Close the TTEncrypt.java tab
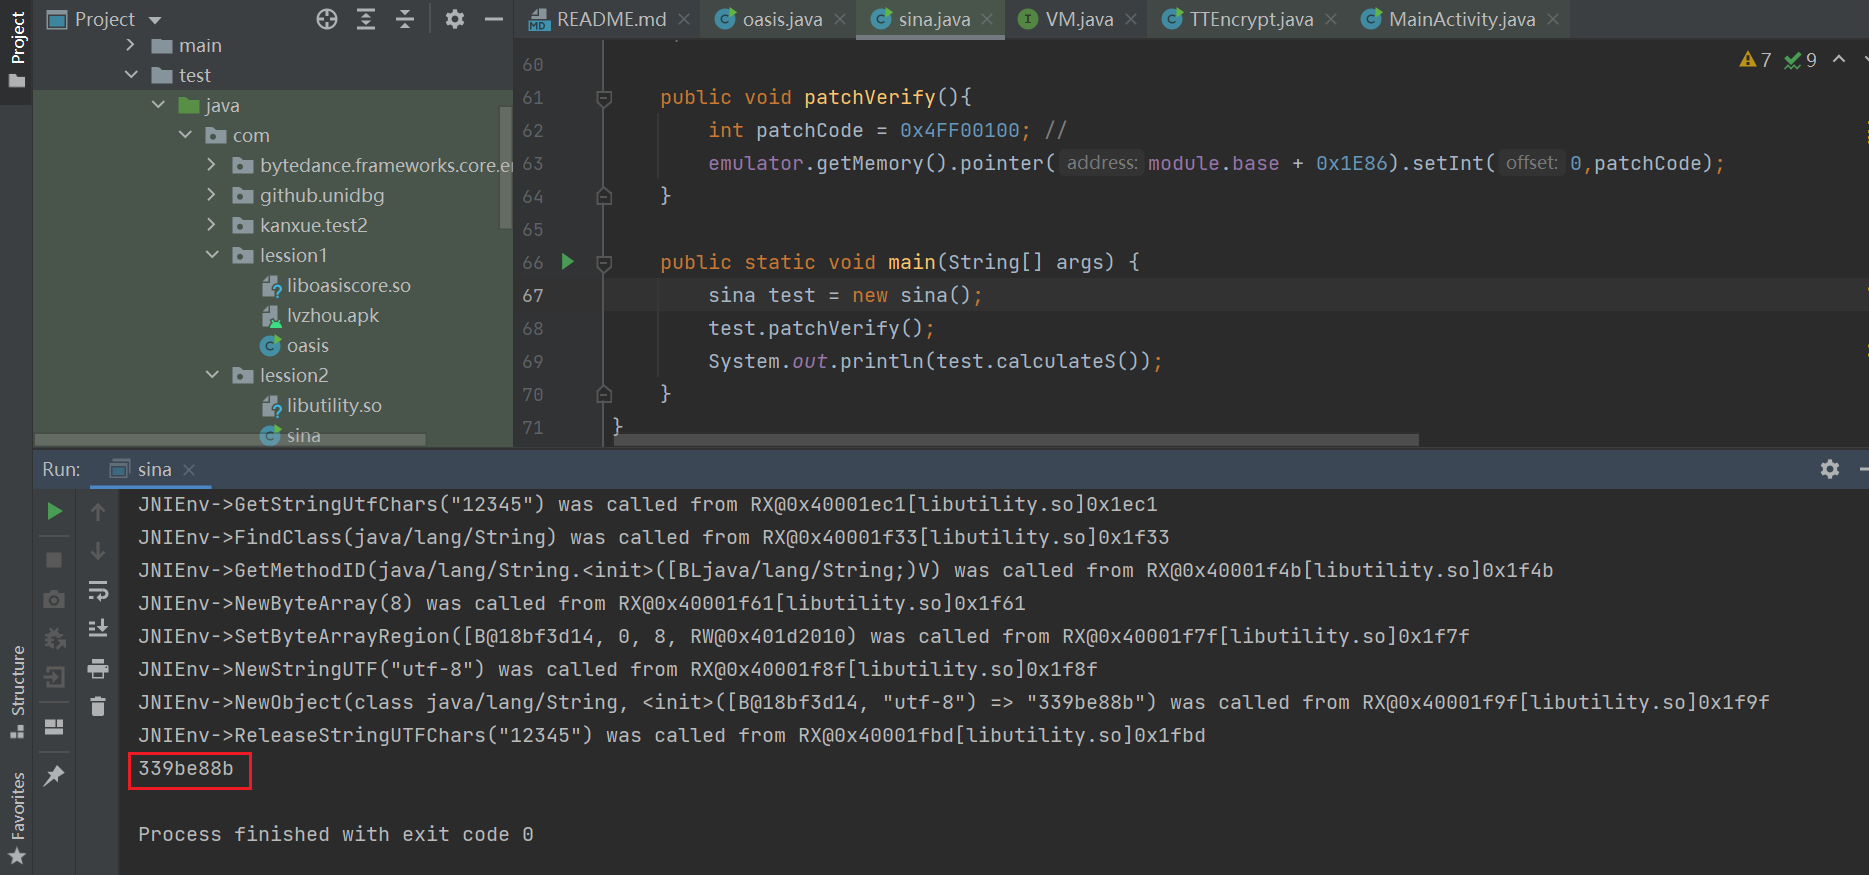 click(1331, 19)
